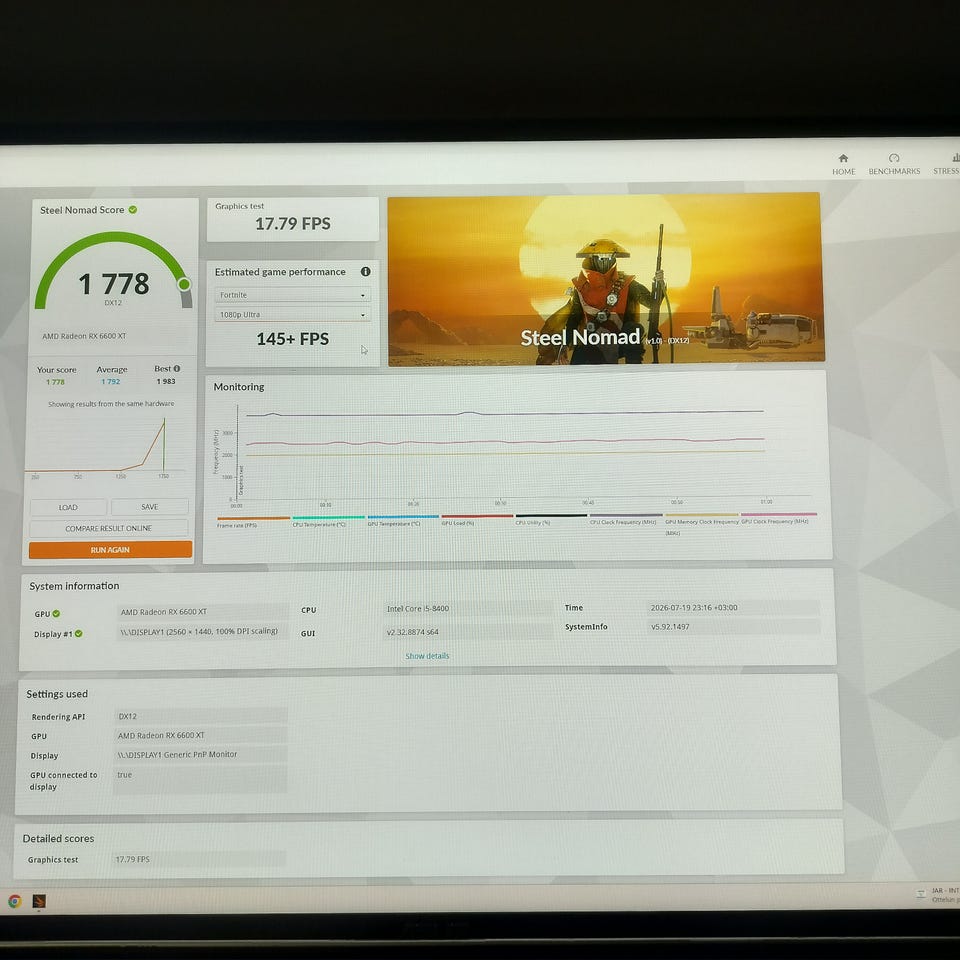Click your score value 1 778 in green
Viewport: 960px width, 960px height.
[55, 382]
